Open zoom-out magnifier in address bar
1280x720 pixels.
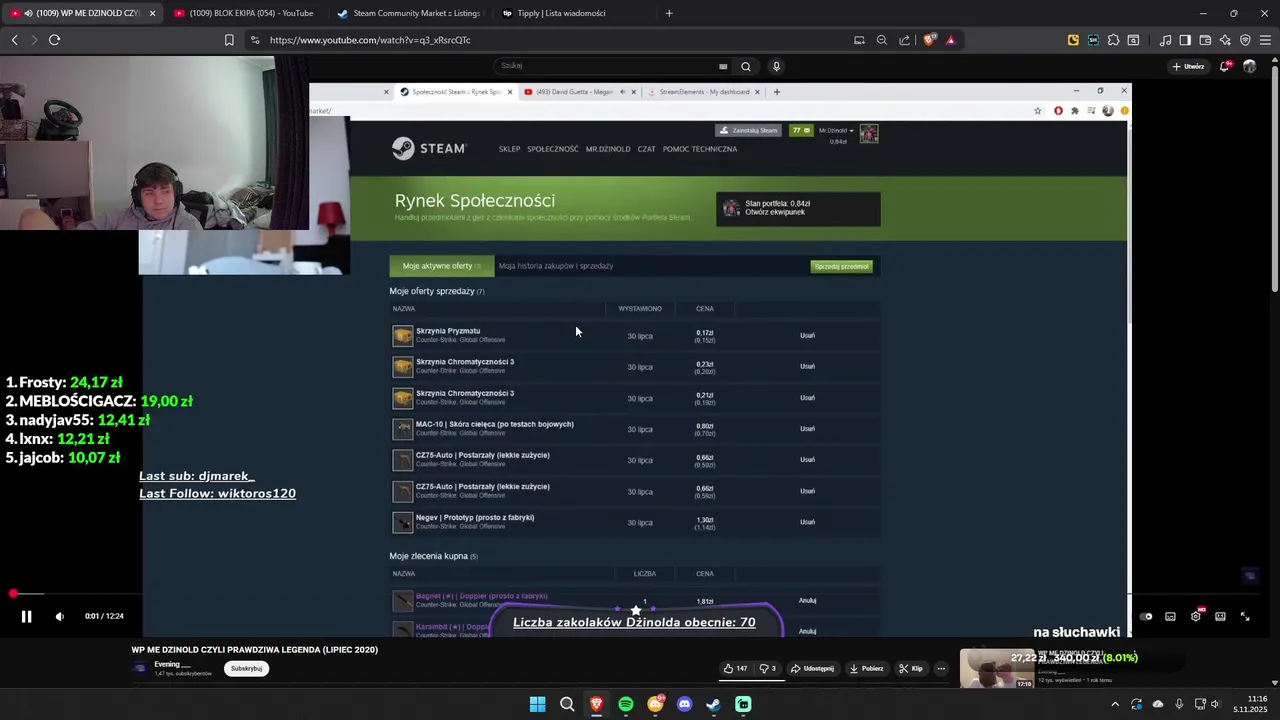tap(881, 40)
